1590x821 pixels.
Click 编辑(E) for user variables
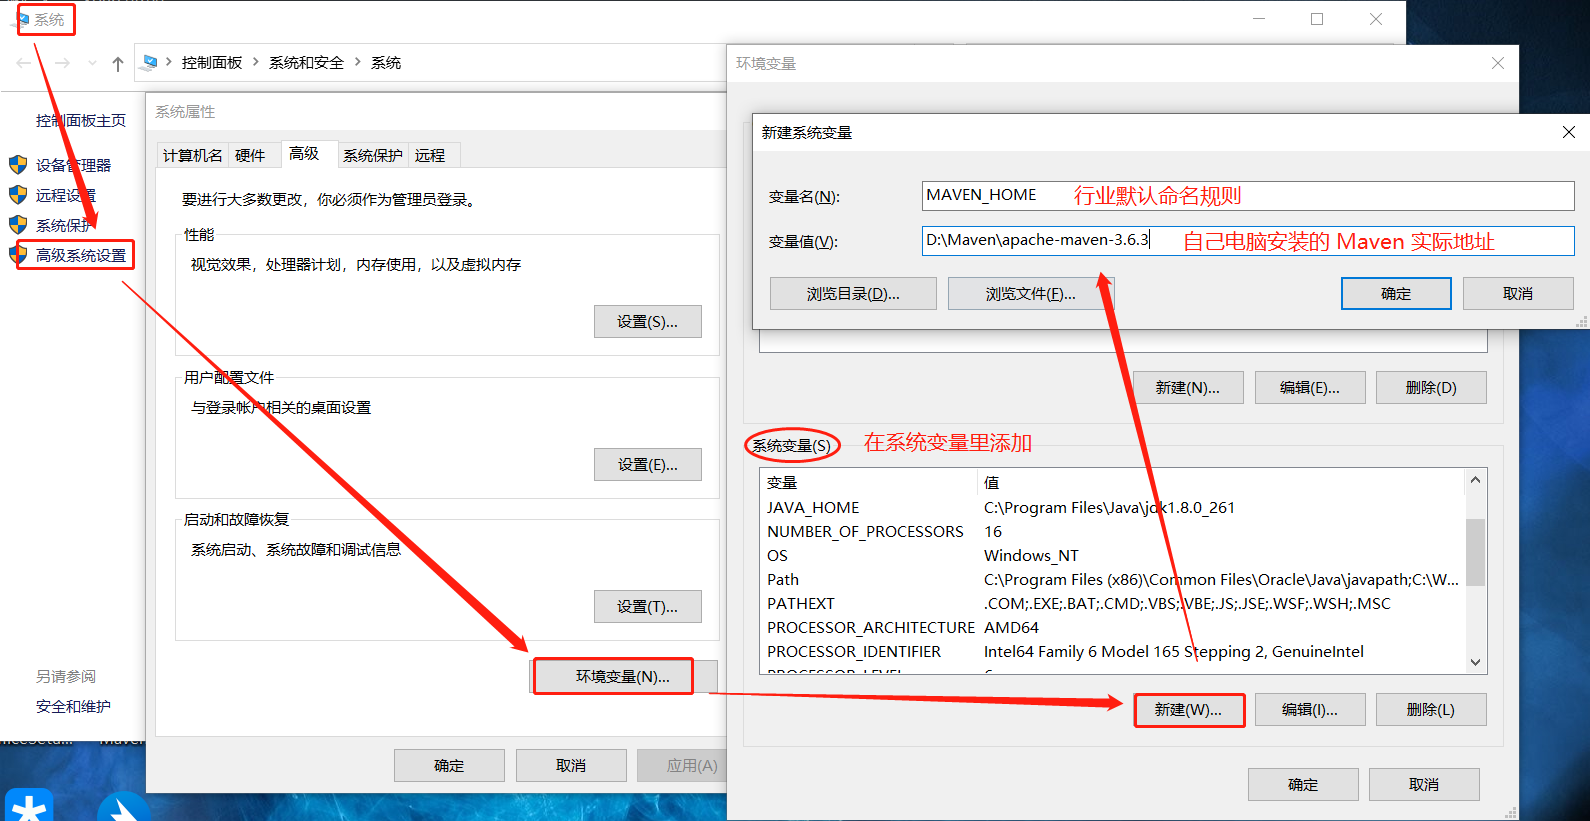[x=1310, y=387]
